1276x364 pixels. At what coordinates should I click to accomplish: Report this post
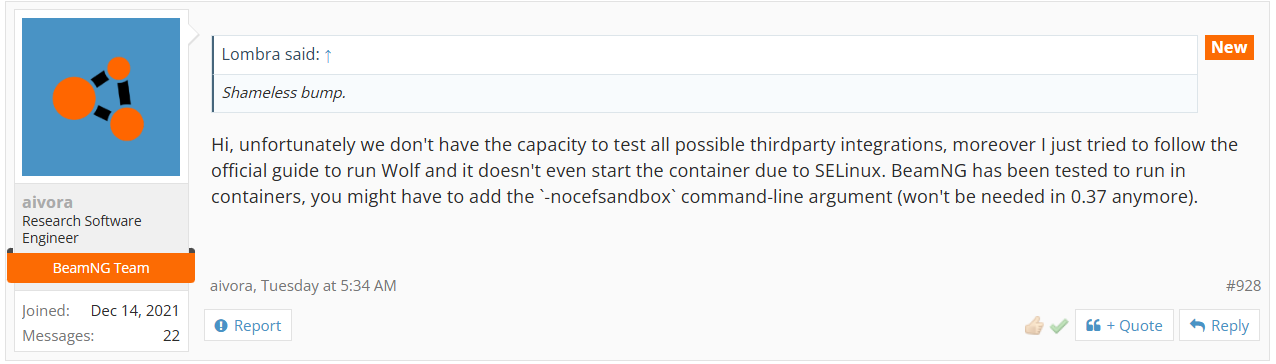(x=248, y=325)
